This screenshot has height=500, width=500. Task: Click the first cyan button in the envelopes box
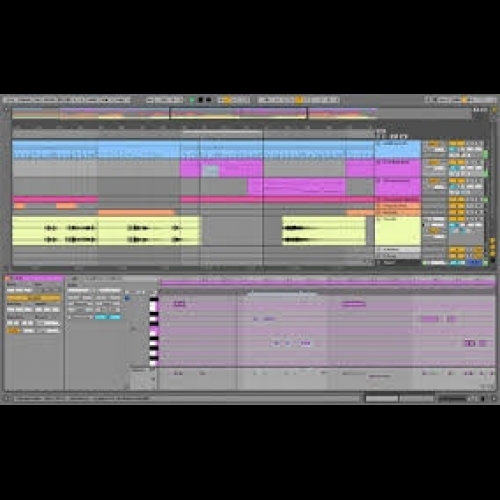(100, 317)
